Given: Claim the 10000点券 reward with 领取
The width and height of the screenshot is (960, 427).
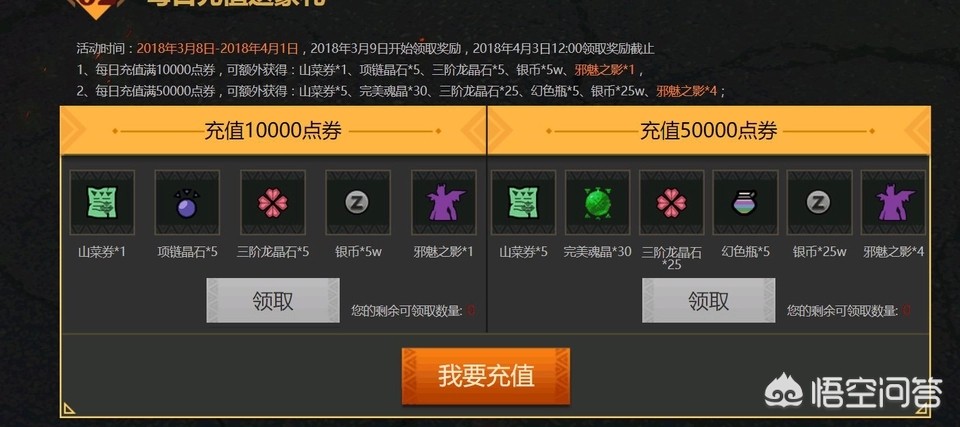Looking at the screenshot, I should point(273,300).
